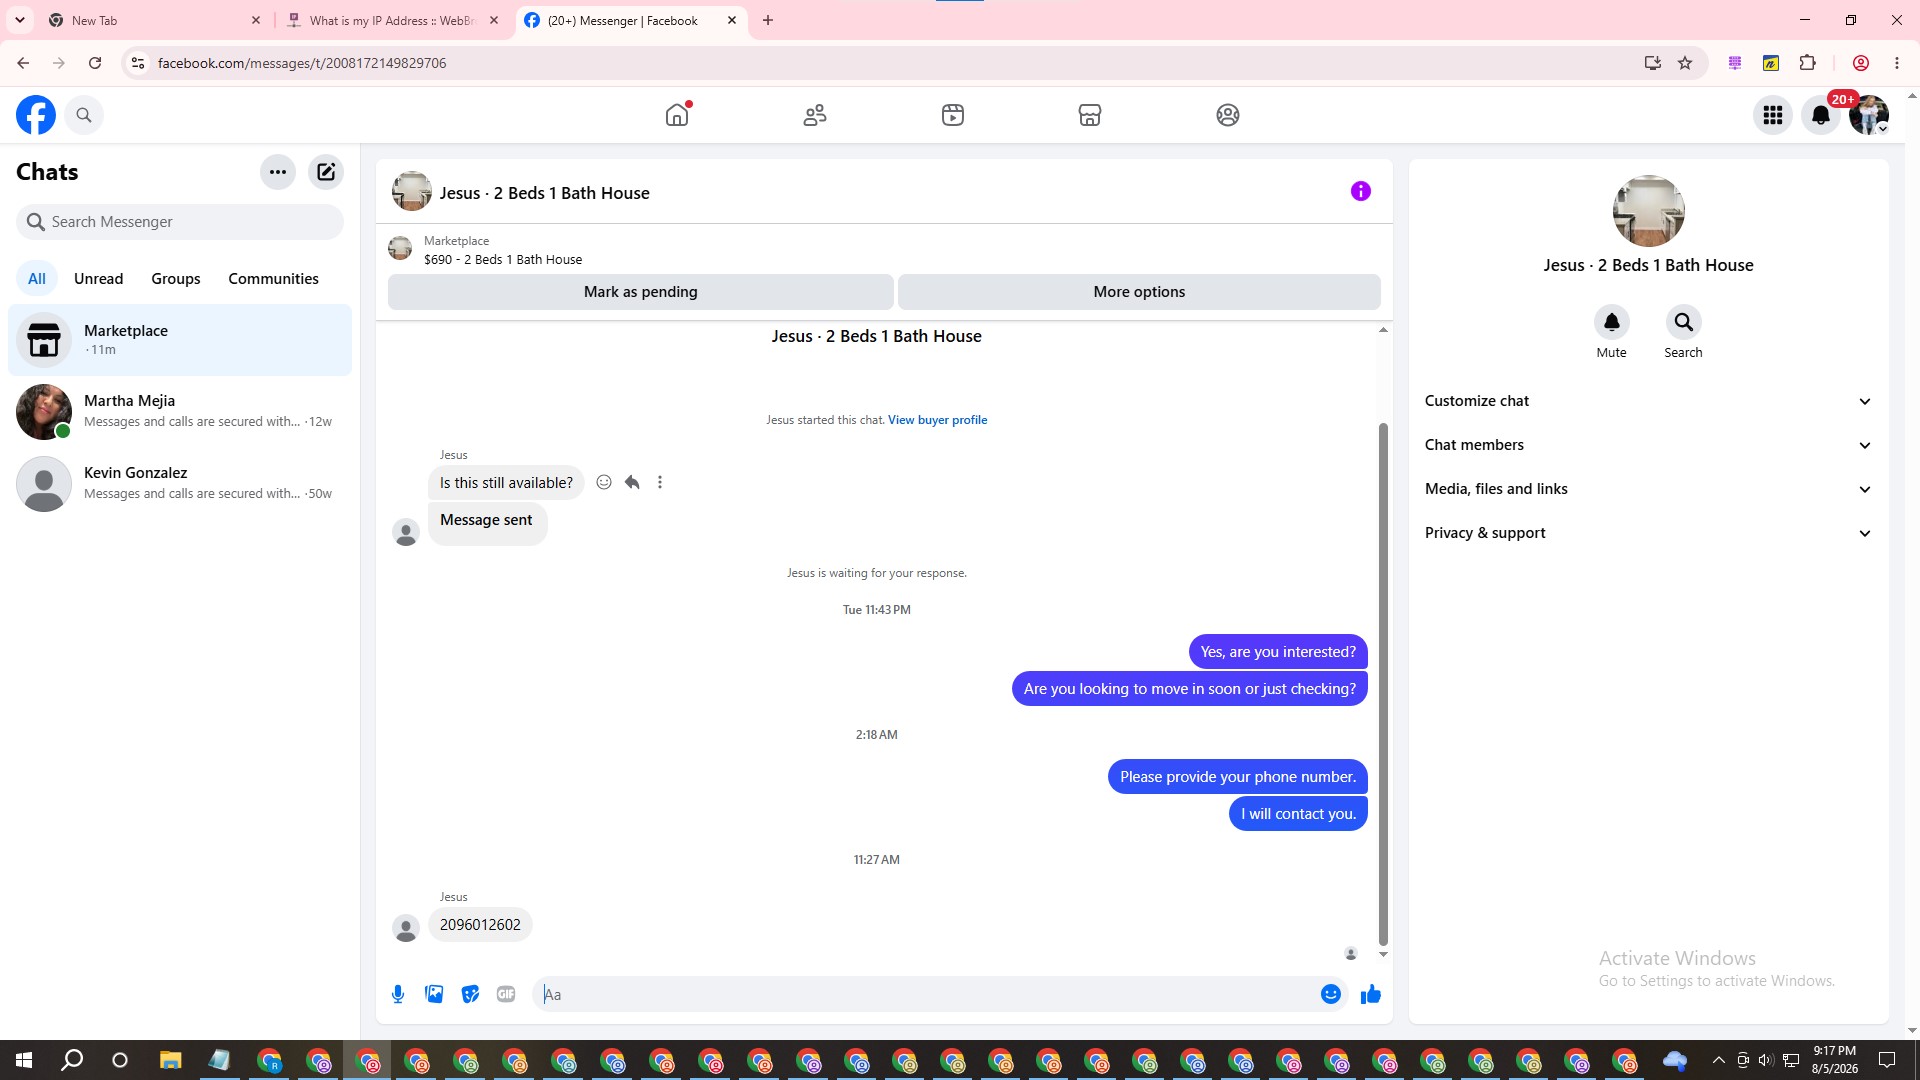Click the "Please provide your phone number." message
The width and height of the screenshot is (1920, 1080).
(1238, 777)
